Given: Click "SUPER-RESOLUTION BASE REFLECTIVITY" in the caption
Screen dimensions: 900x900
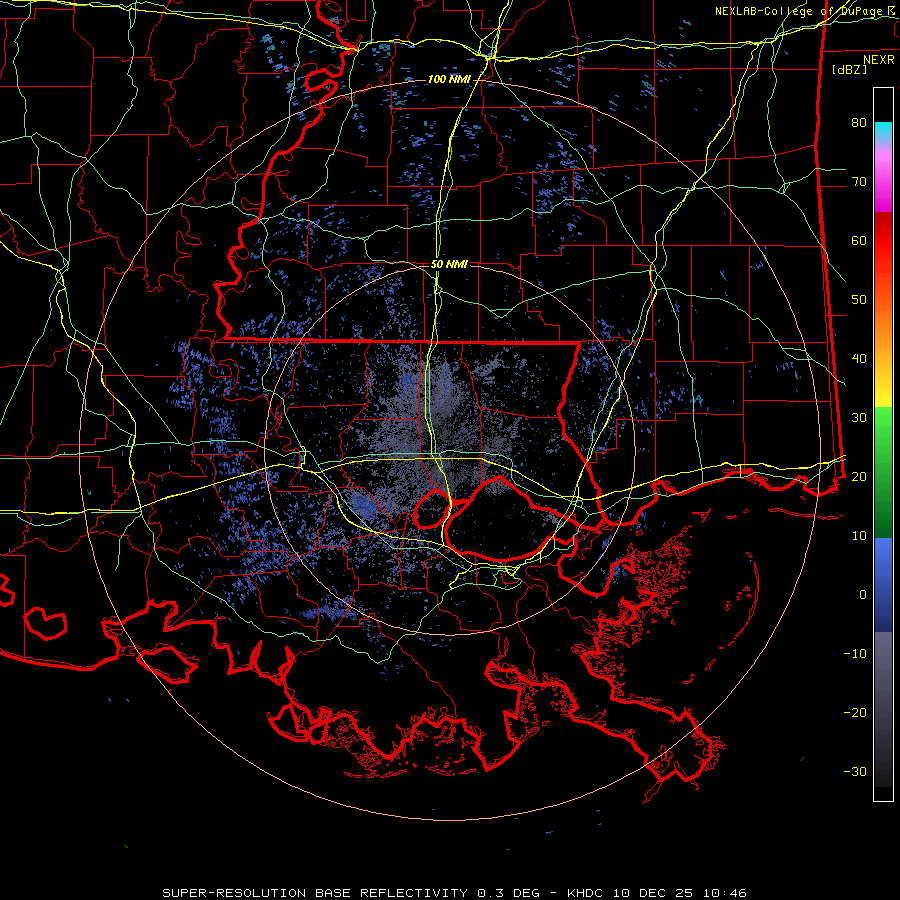Looking at the screenshot, I should pyautogui.click(x=315, y=893).
